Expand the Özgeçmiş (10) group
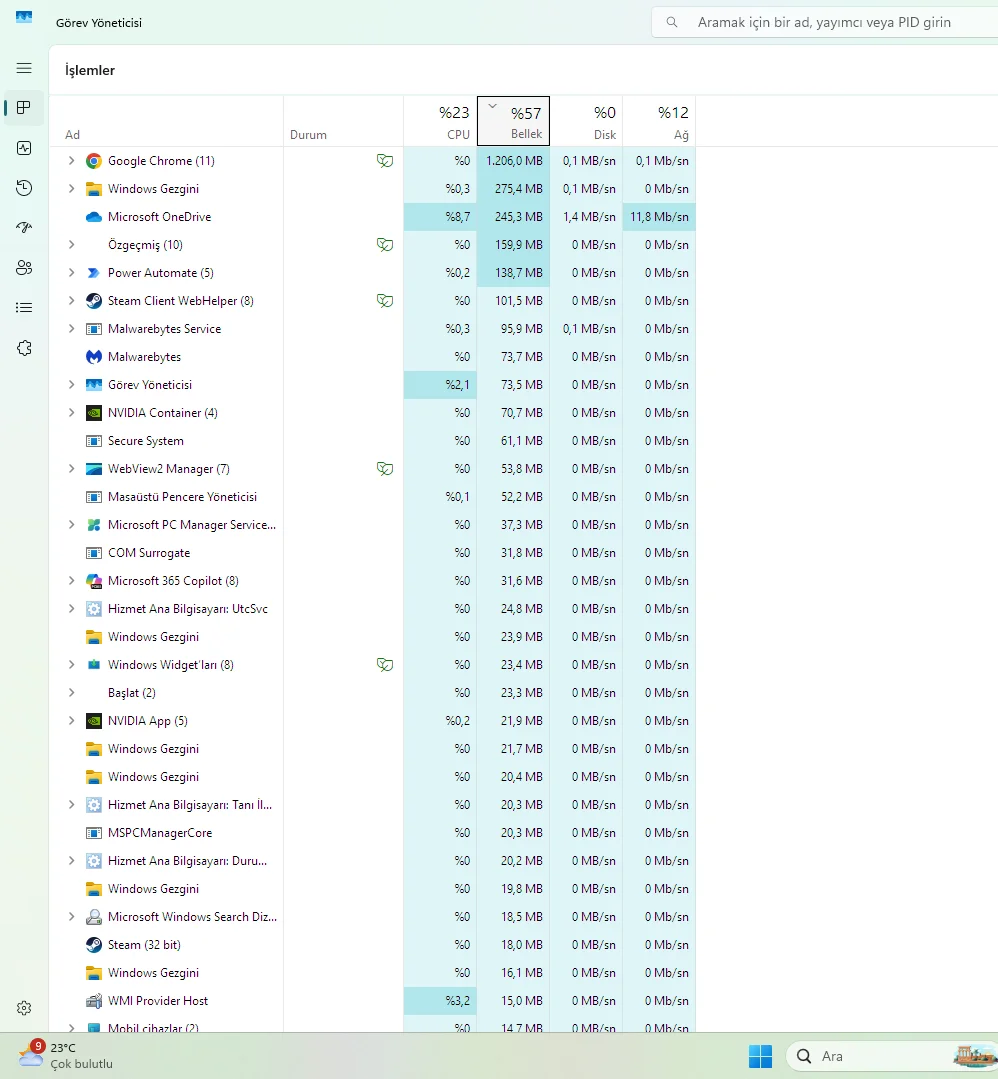The image size is (998, 1079). (x=71, y=245)
